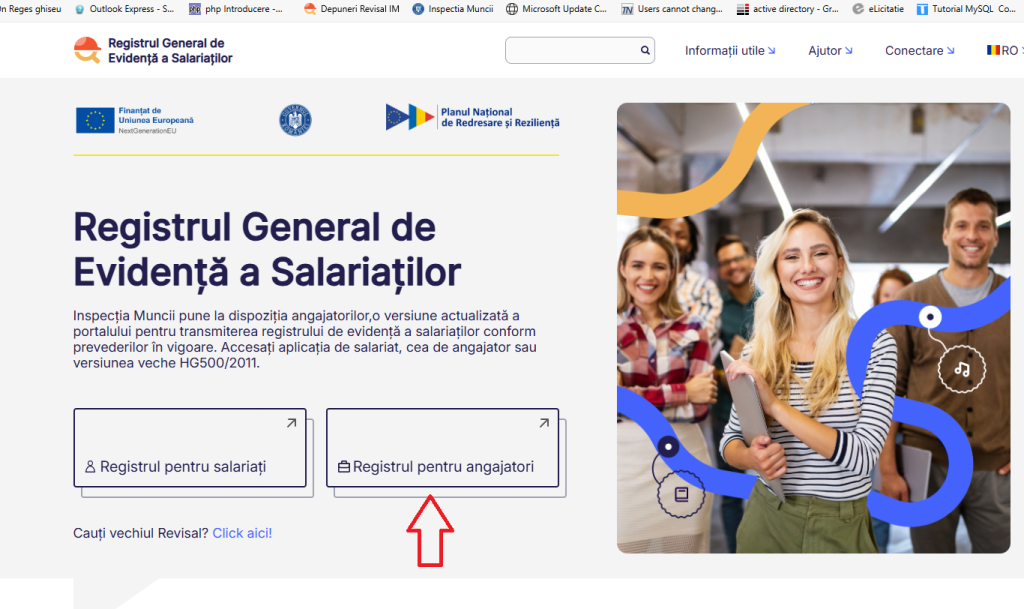
Task: Focus the site search field
Action: coord(579,50)
